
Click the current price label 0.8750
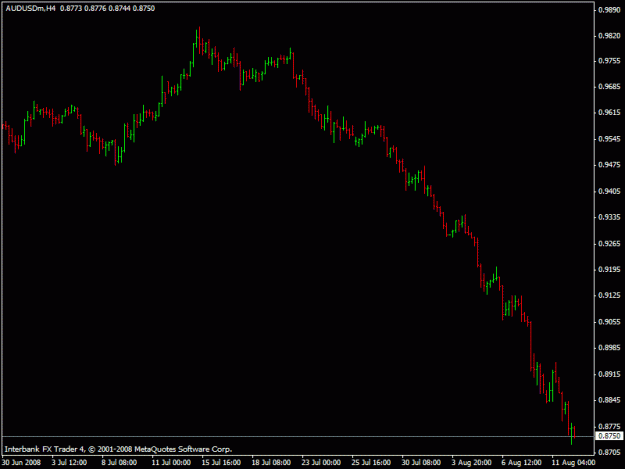pyautogui.click(x=609, y=436)
